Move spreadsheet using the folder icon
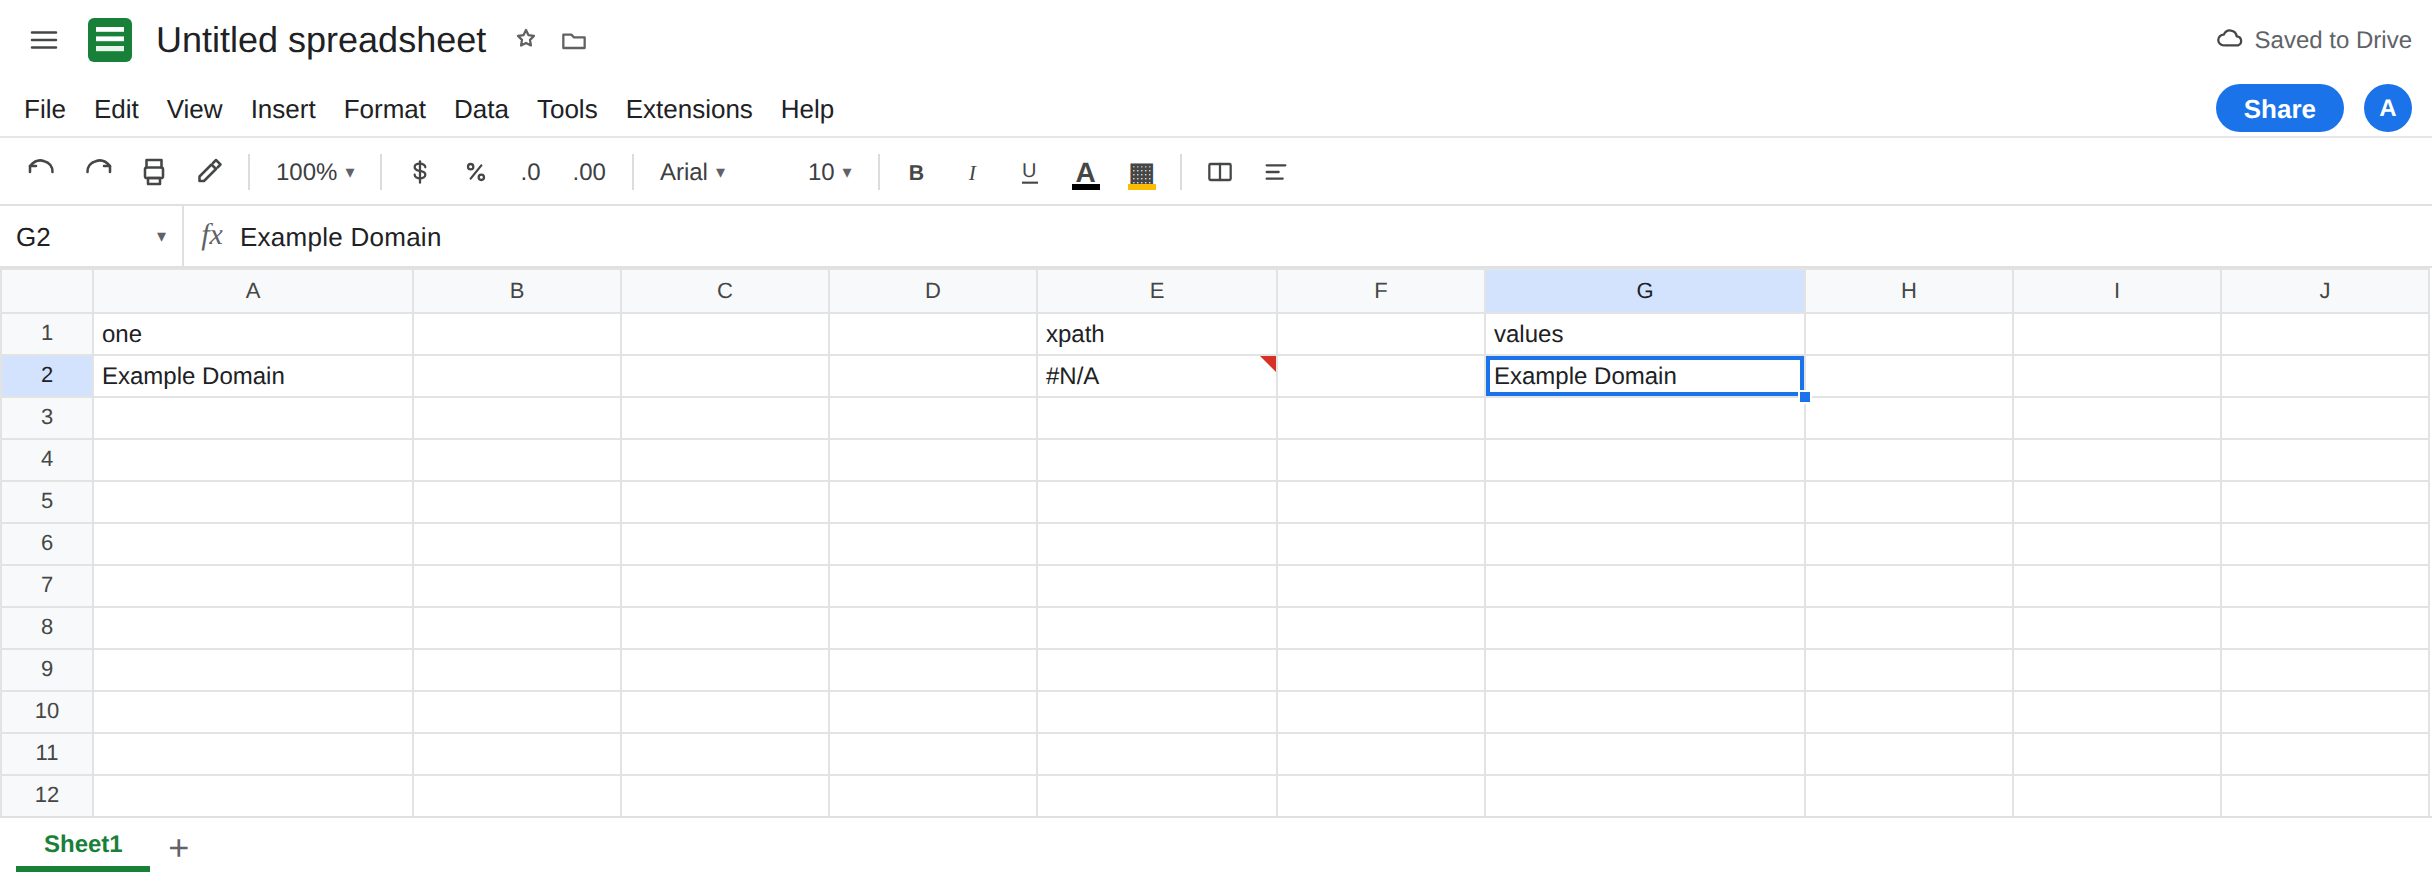 coord(574,41)
